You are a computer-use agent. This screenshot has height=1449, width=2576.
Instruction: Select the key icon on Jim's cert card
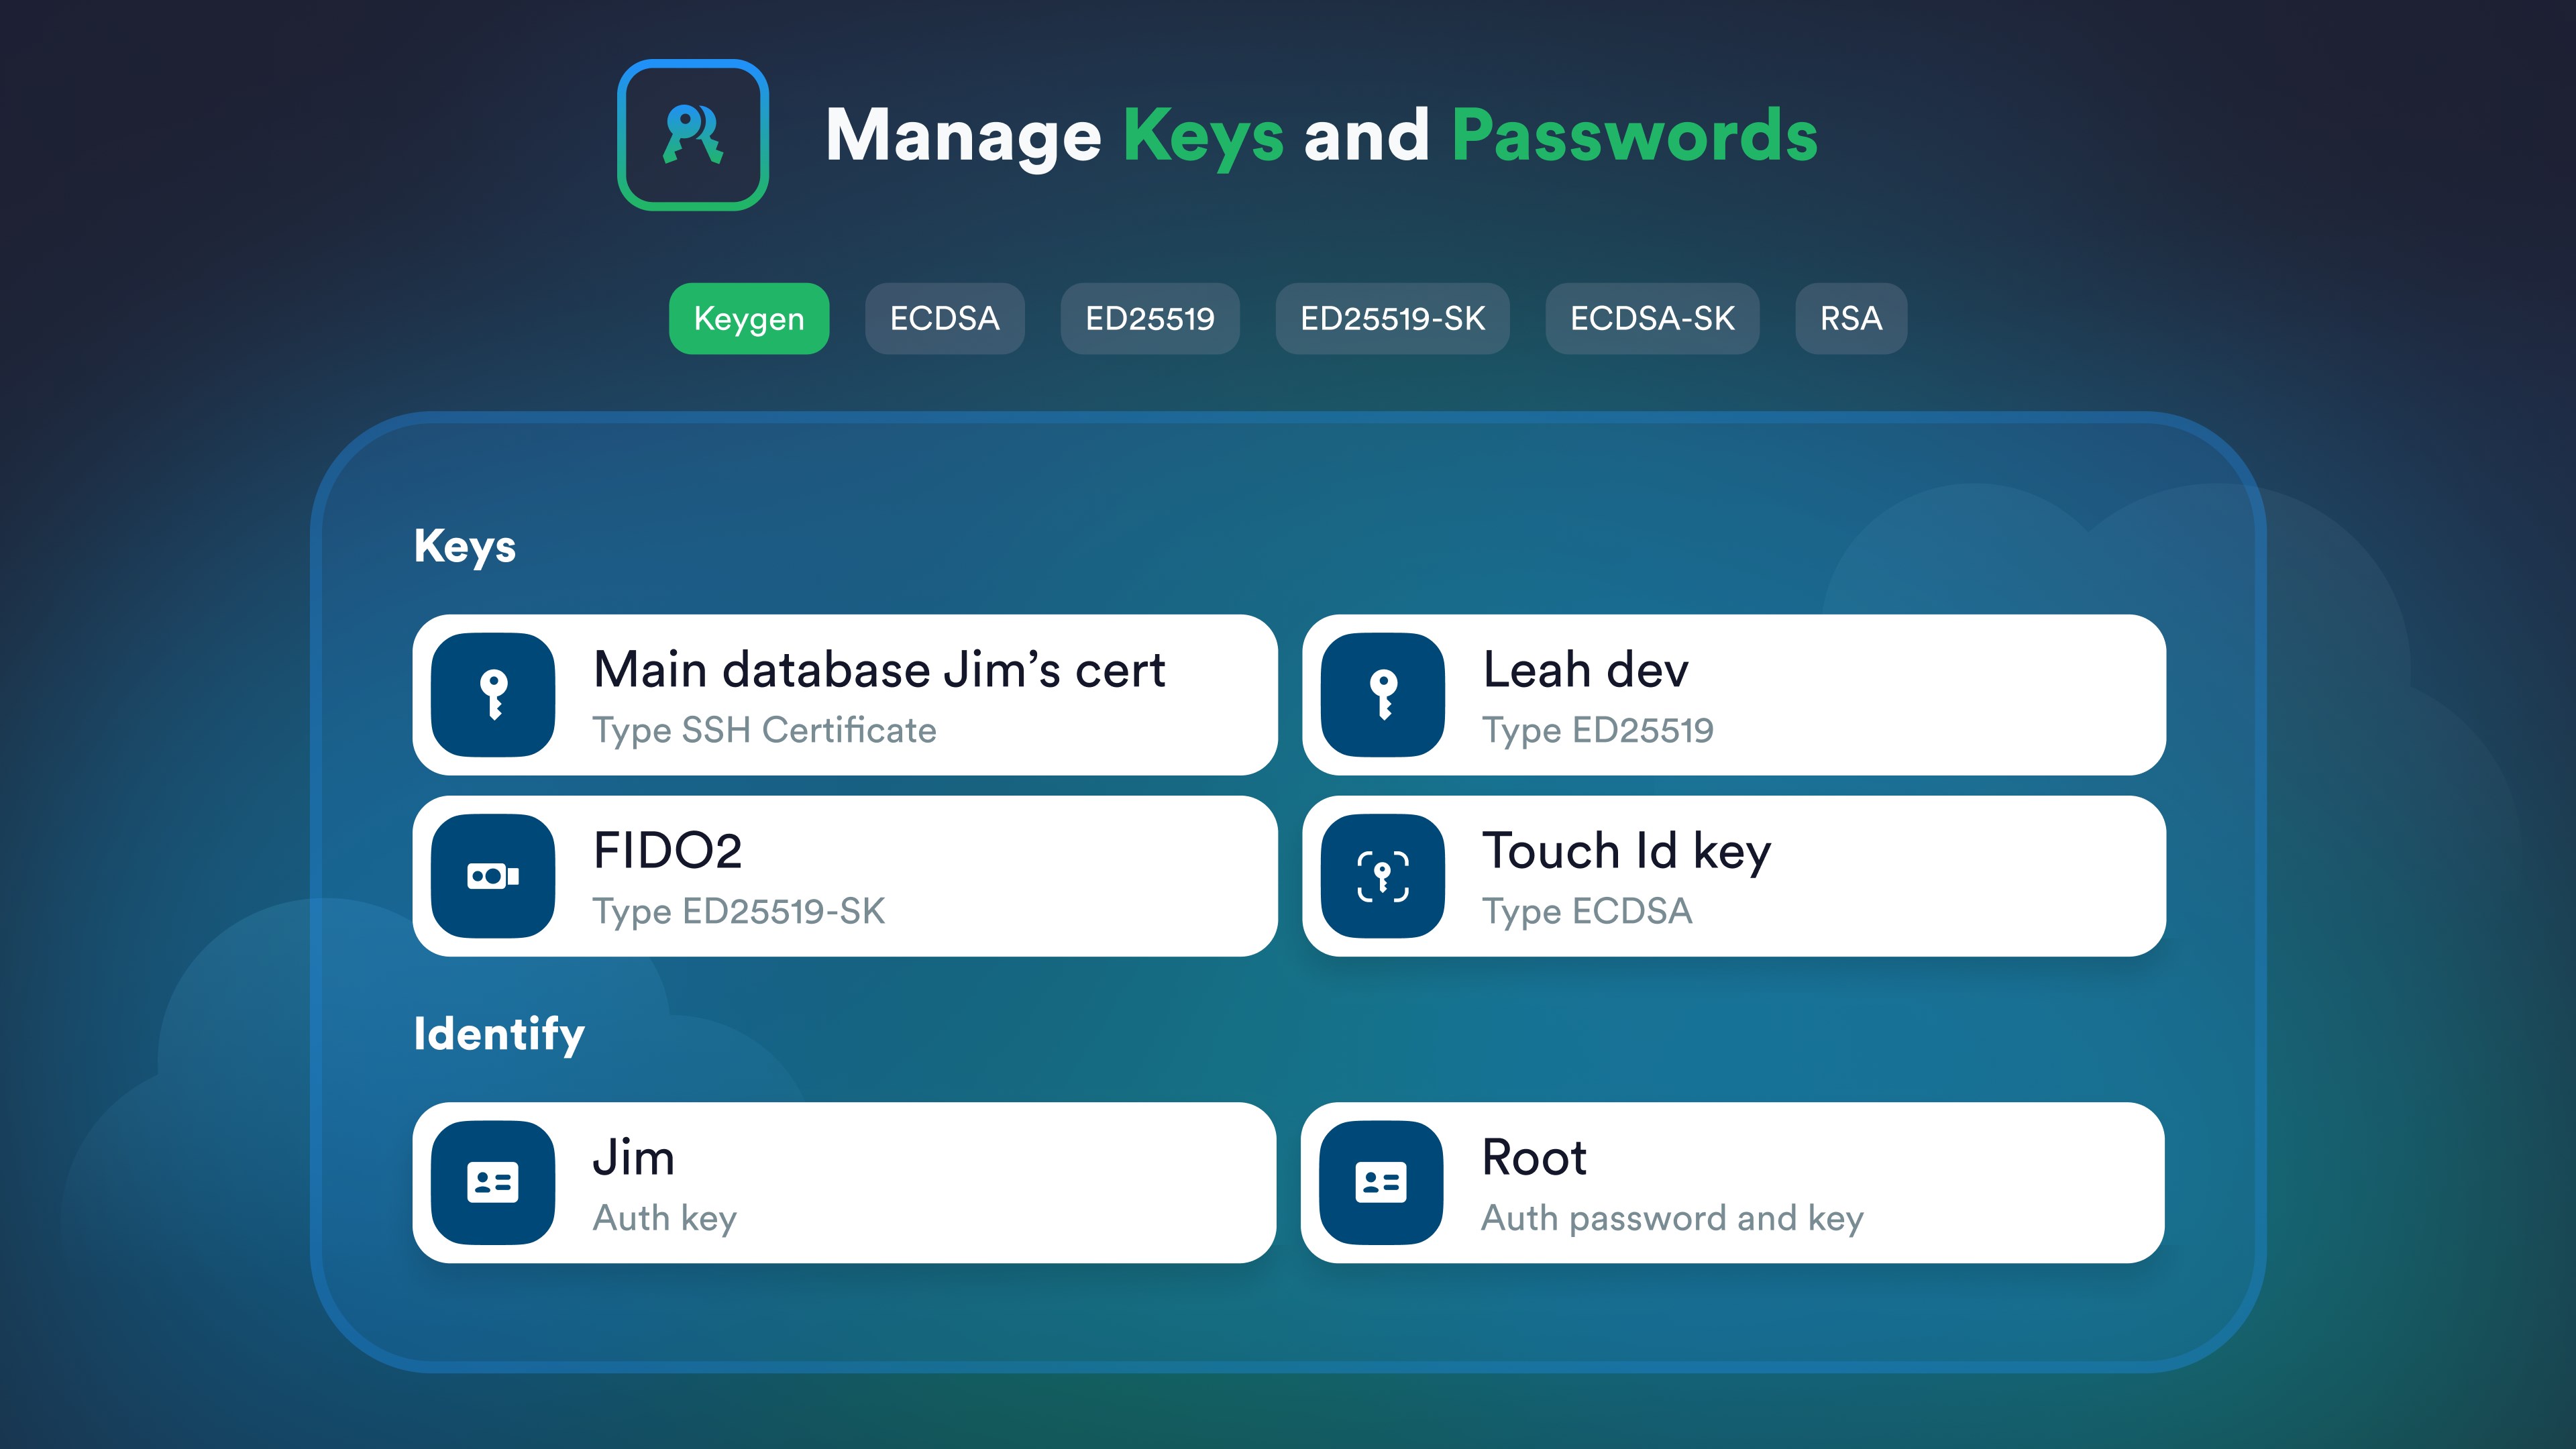tap(492, 694)
